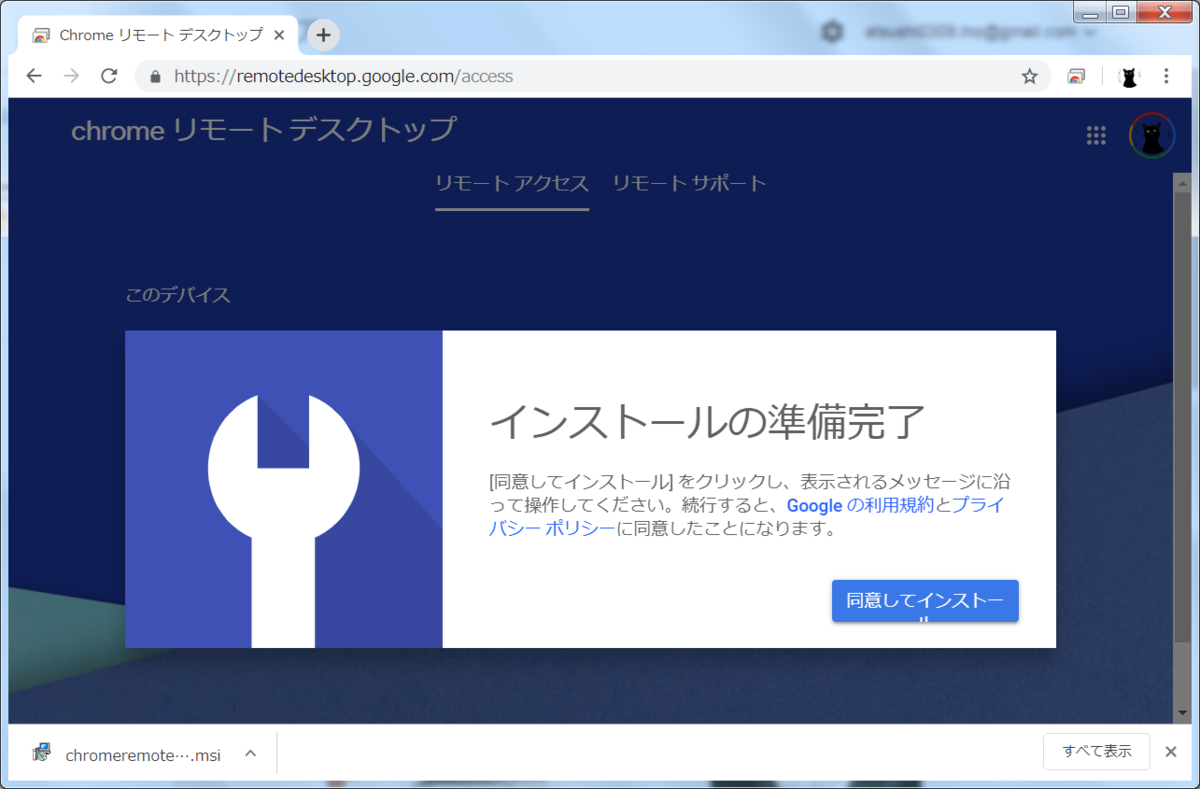Select the Chrome リモート デスクトップ browser tab
The image size is (1200, 789).
pos(160,35)
